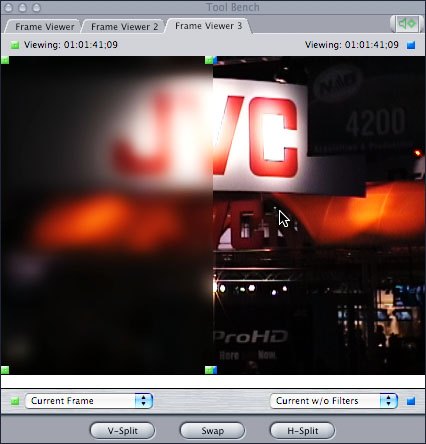Click the unfiltered right half of the frame
The height and width of the screenshot is (444, 426).
coord(319,215)
